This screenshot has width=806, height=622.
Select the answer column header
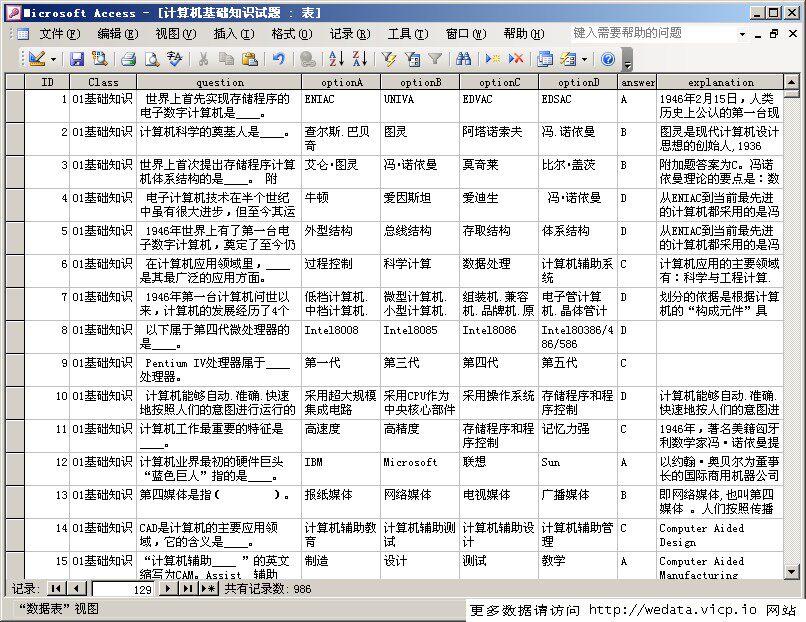point(637,82)
